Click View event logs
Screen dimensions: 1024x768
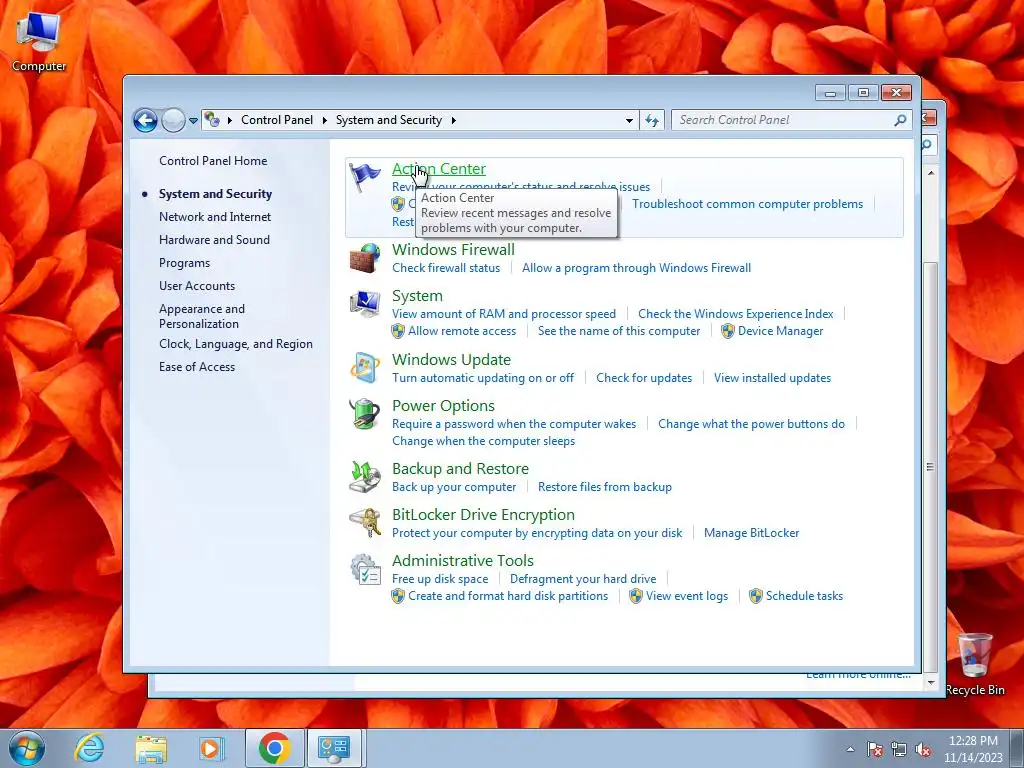click(686, 596)
